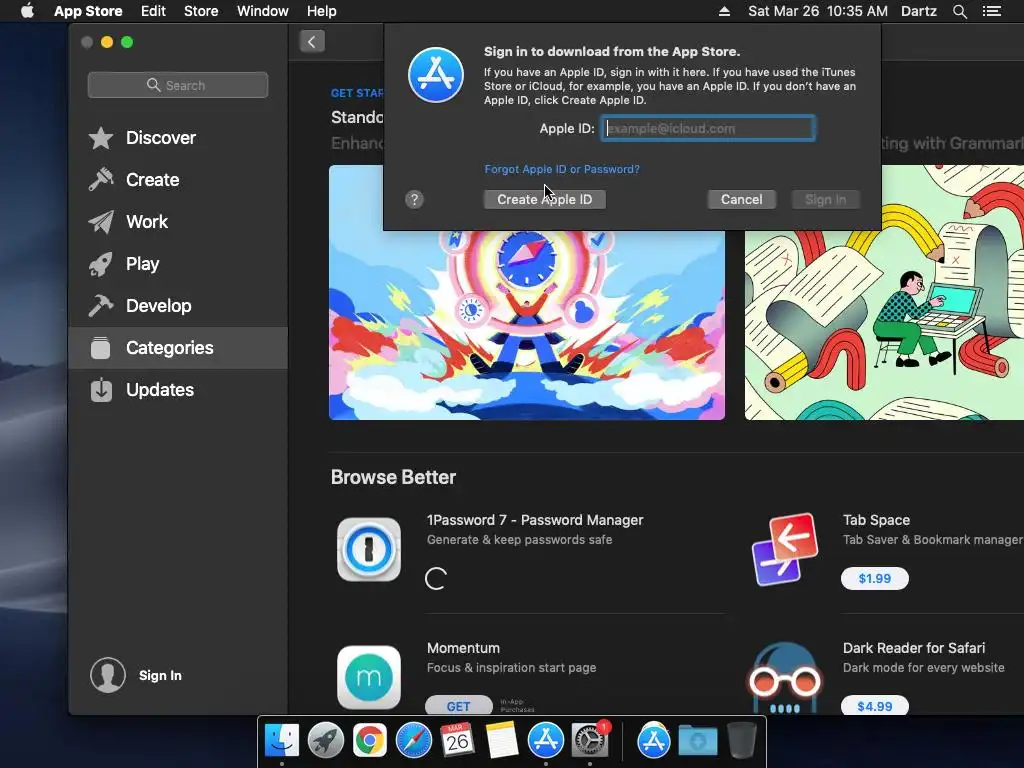Open Finder from the Dock
Image resolution: width=1024 pixels, height=768 pixels.
click(x=282, y=741)
